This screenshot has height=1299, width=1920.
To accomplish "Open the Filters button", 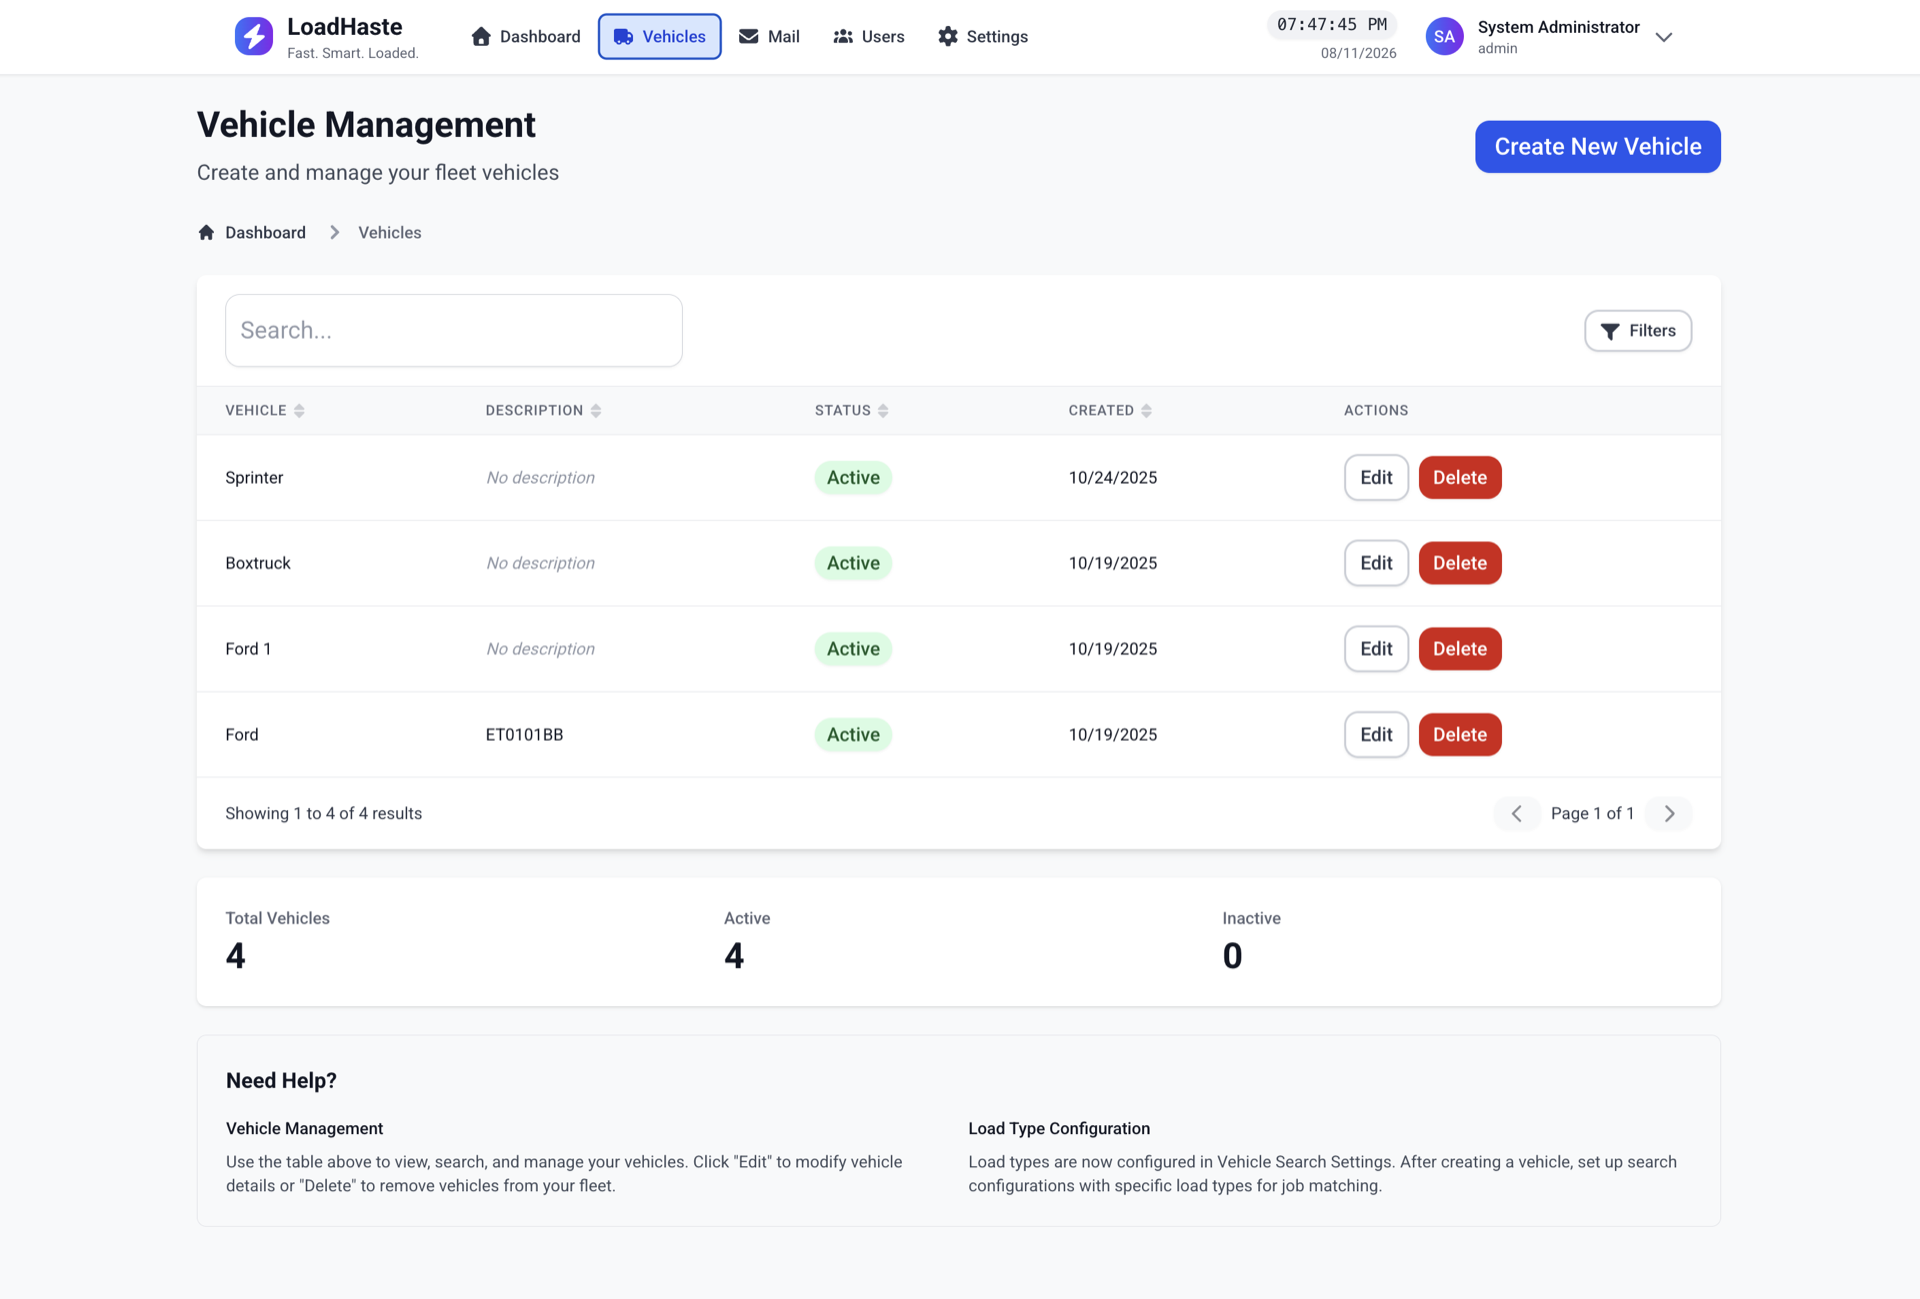I will tap(1638, 331).
